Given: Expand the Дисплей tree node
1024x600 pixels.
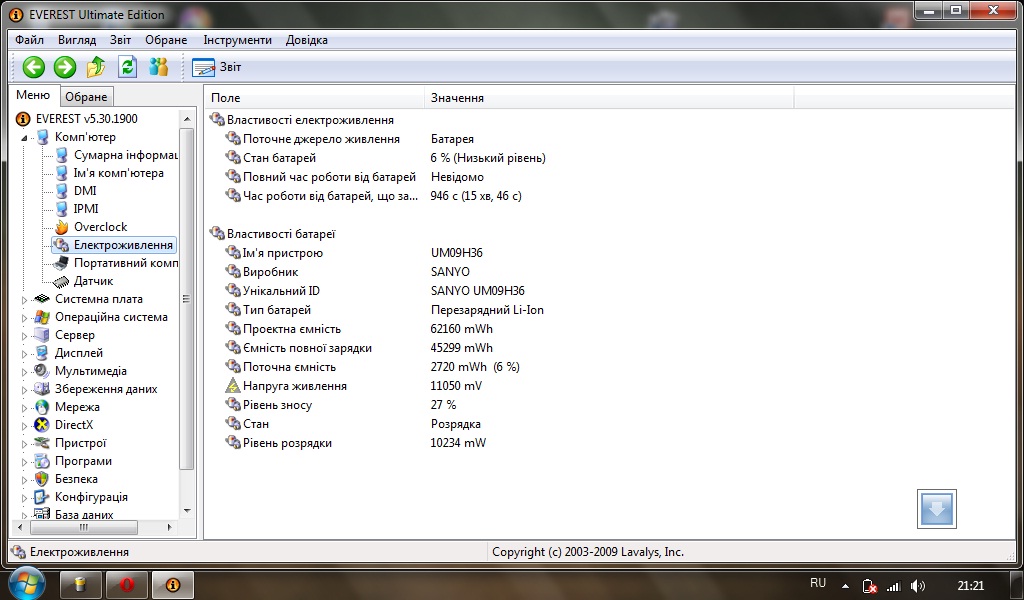Looking at the screenshot, I should [x=24, y=354].
